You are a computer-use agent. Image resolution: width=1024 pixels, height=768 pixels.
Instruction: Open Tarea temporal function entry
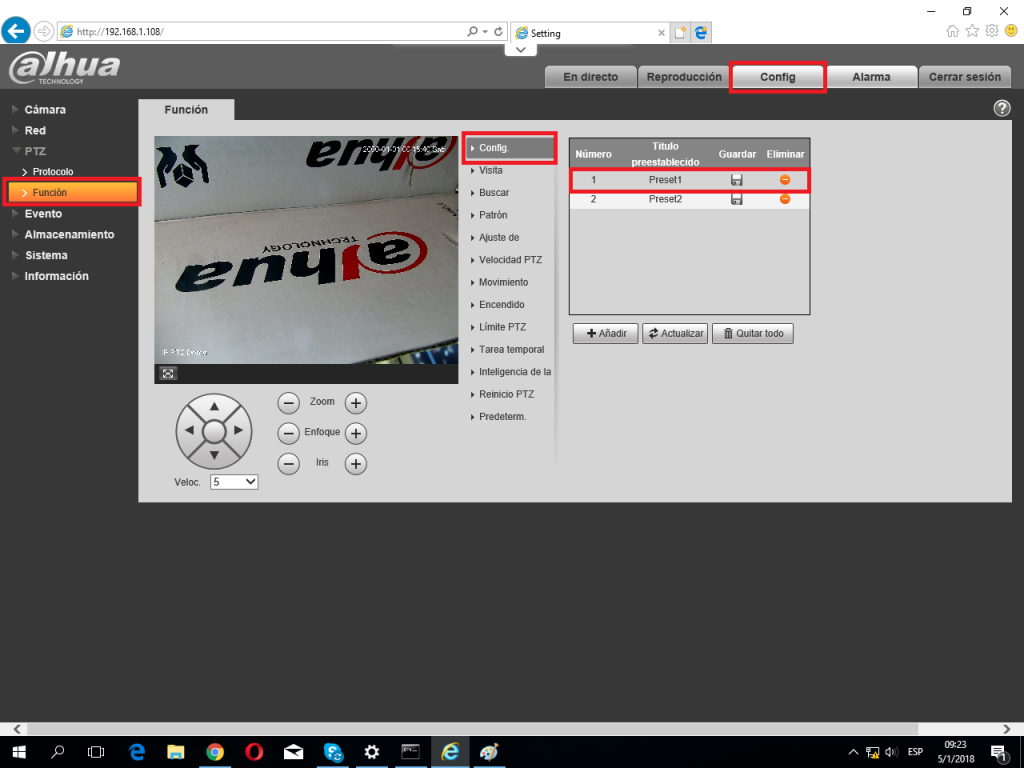point(511,349)
